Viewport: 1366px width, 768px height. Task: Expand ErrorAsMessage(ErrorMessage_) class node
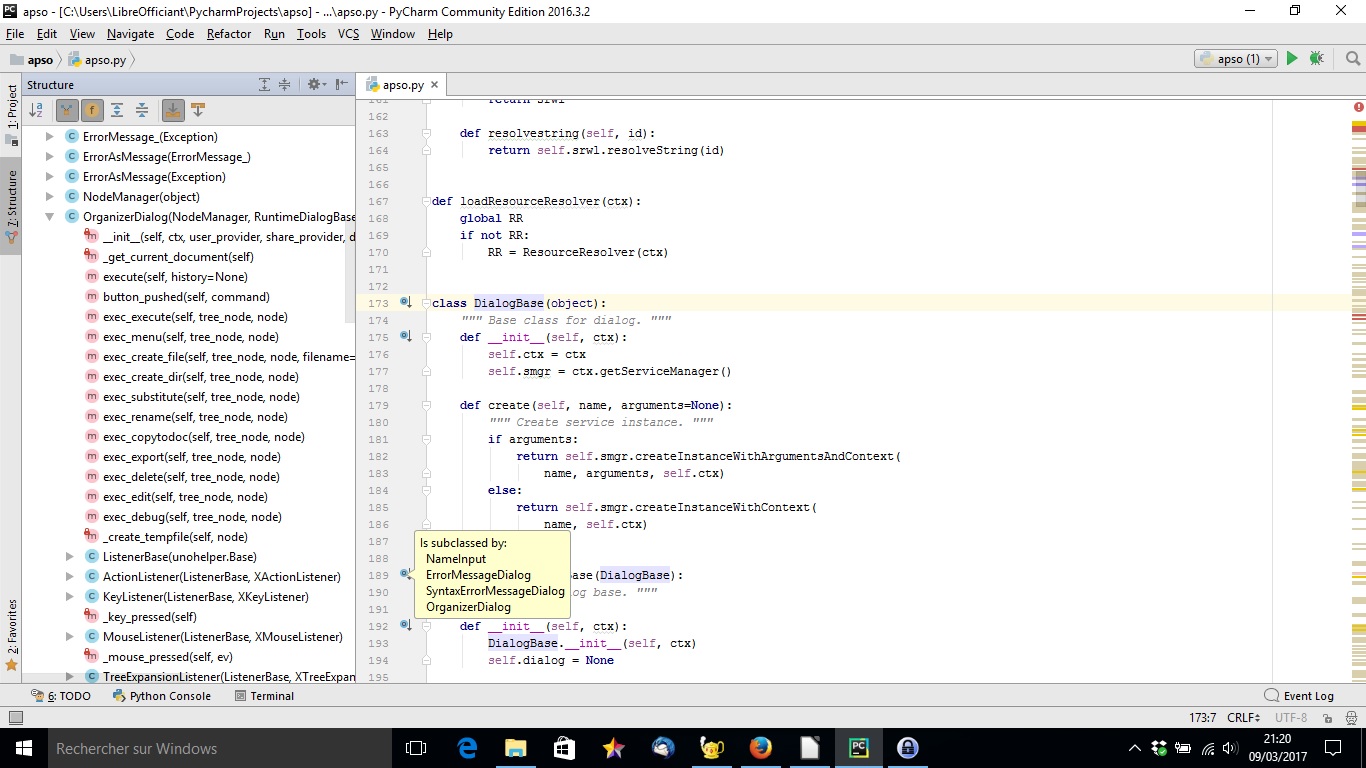coord(50,157)
